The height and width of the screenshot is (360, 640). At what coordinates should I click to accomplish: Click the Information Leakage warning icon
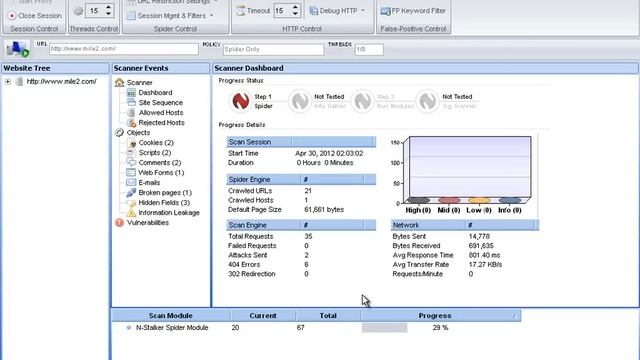[x=131, y=213]
